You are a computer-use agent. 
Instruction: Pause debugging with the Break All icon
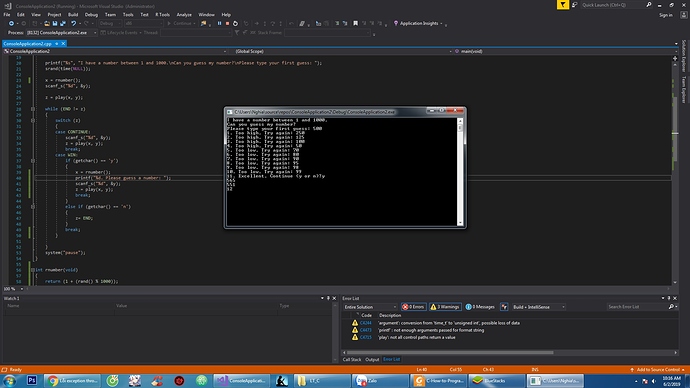220,23
